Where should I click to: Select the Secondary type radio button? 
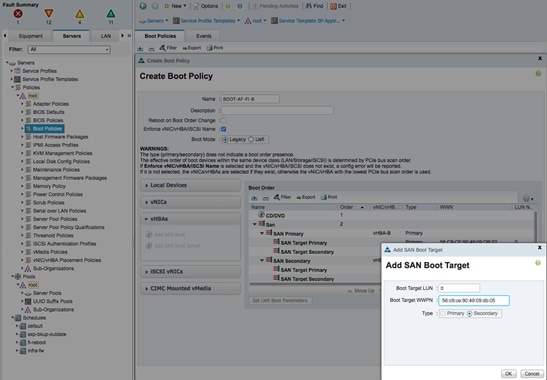pos(470,314)
